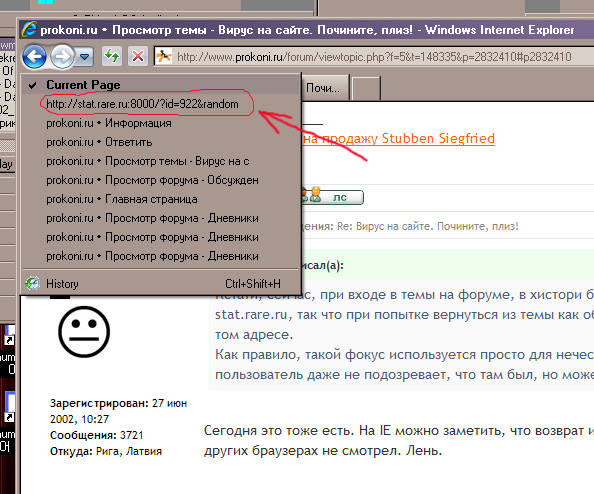Click the browser Forward arrow button

62,57
